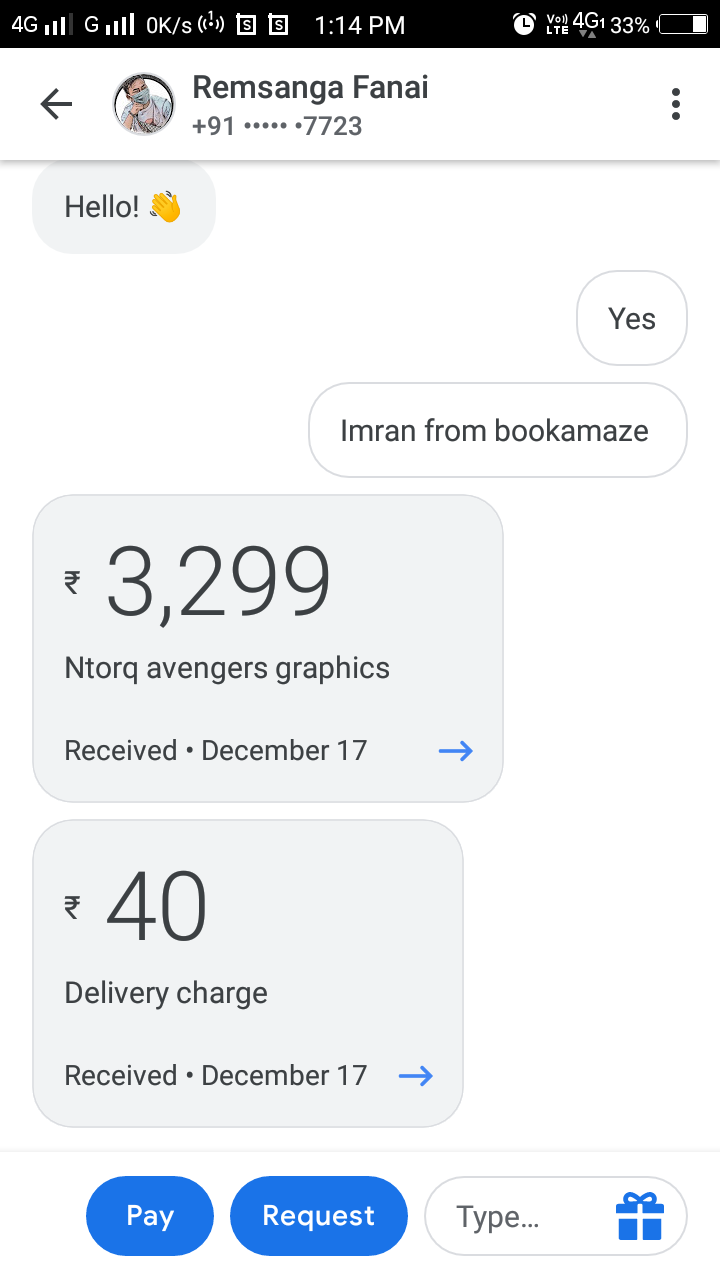Screen dimensions: 720x1280
Task: Tap the Yes message bubble
Action: tap(632, 319)
